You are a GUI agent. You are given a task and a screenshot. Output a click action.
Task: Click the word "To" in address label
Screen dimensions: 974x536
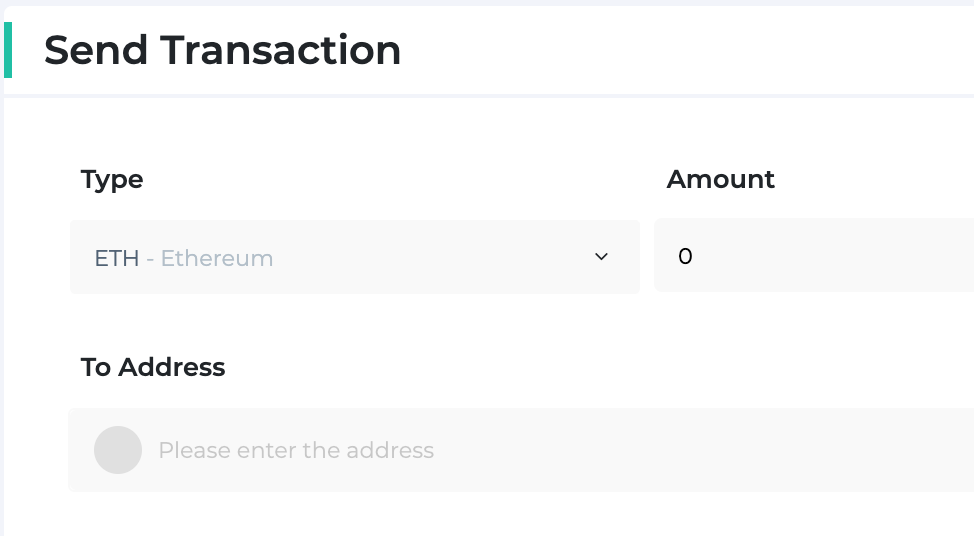click(x=96, y=367)
